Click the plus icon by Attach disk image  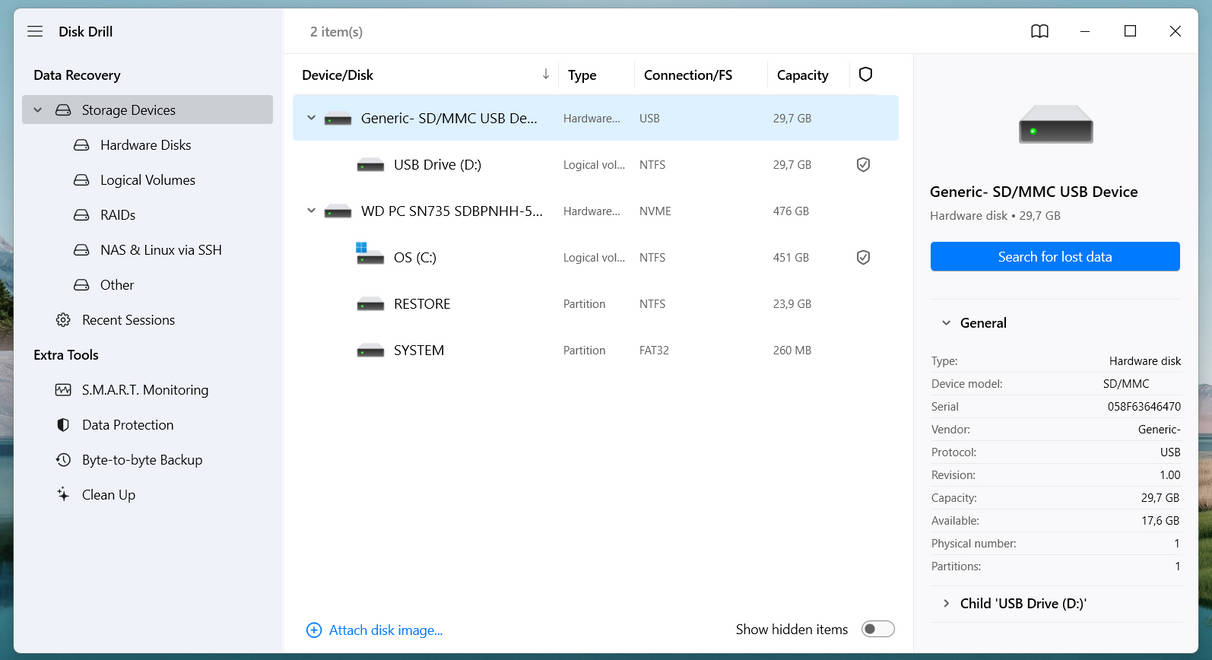point(314,630)
